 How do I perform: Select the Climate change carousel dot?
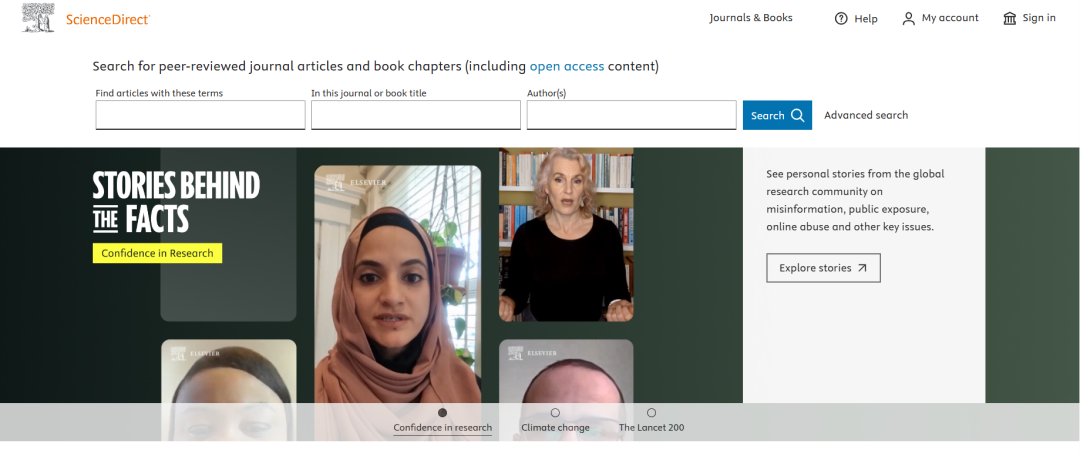[555, 412]
